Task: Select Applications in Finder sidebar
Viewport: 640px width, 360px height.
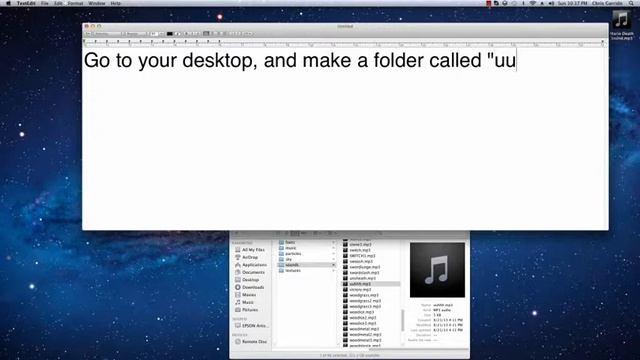Action: pyautogui.click(x=251, y=265)
